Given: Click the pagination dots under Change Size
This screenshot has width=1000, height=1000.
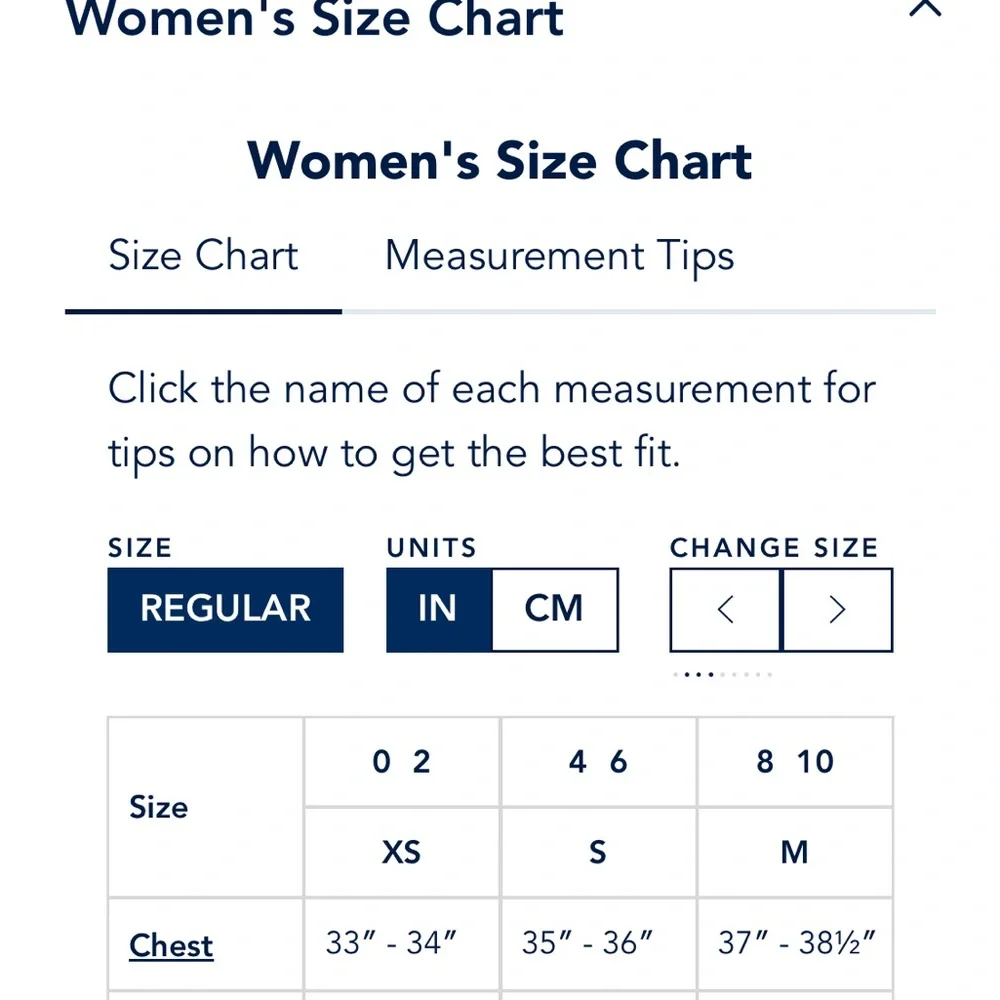Looking at the screenshot, I should pos(723,675).
